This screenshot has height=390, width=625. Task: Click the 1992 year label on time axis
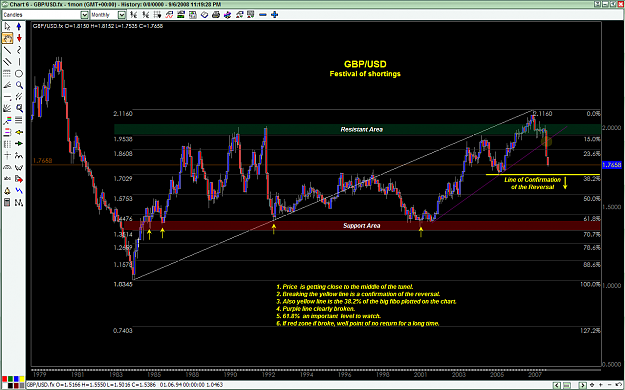point(268,374)
